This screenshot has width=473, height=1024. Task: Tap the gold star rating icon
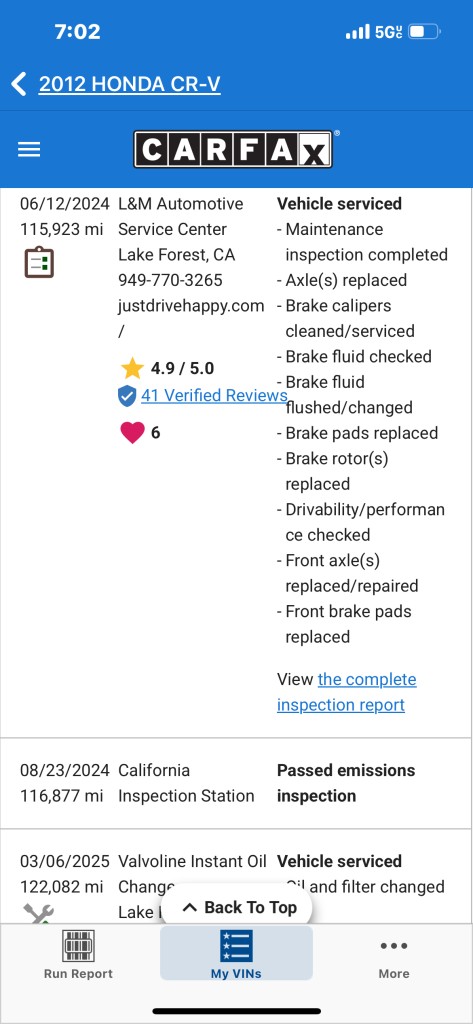(132, 368)
